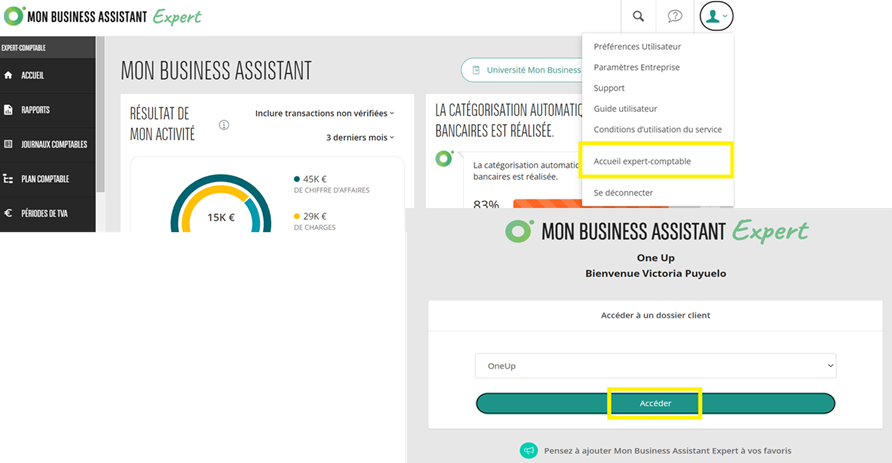Click the sidebar vertical scrollbar
The image size is (892, 463).
coord(101,114)
